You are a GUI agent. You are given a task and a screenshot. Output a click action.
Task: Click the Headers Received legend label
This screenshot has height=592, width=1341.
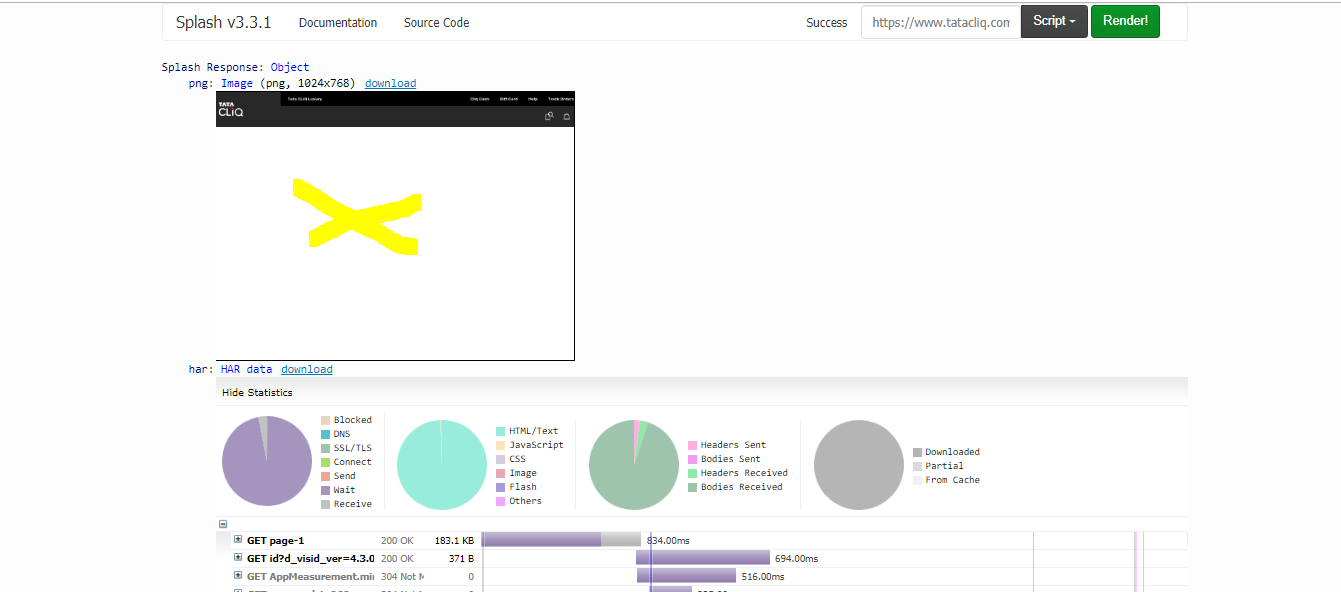pos(744,473)
